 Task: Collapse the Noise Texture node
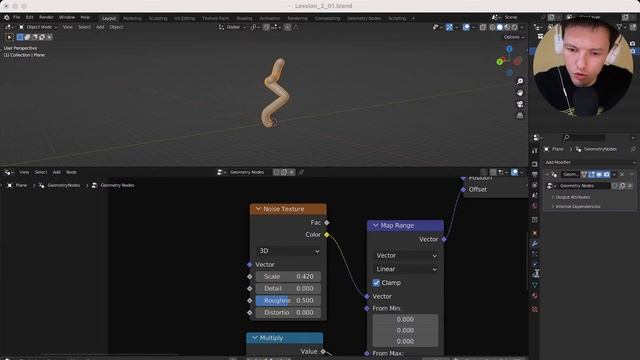point(258,209)
